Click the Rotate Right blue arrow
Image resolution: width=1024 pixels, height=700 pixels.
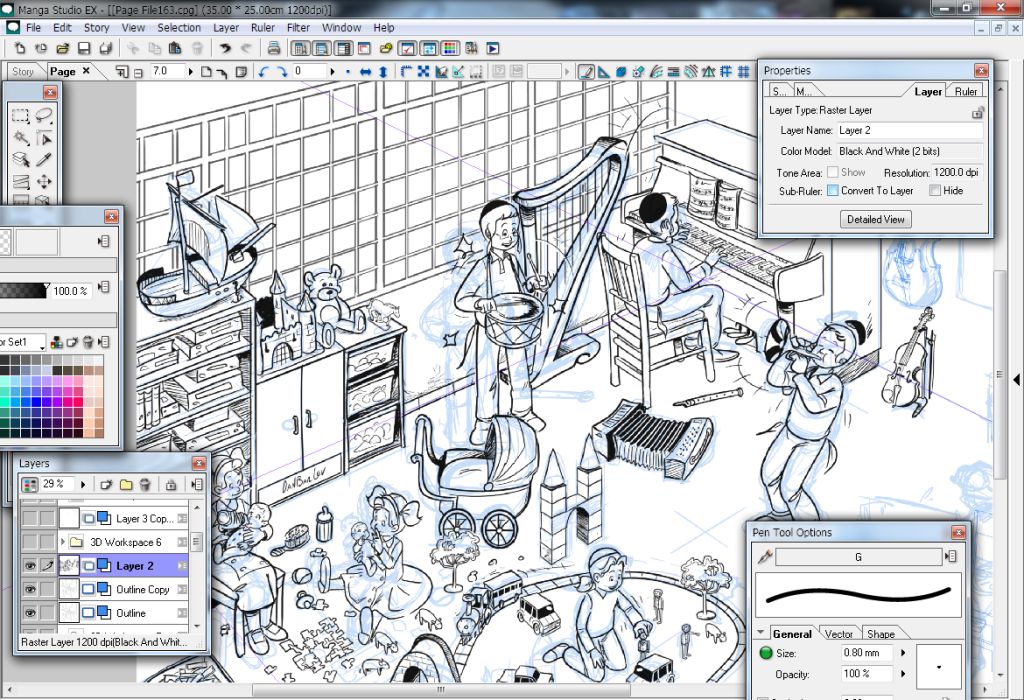[281, 71]
